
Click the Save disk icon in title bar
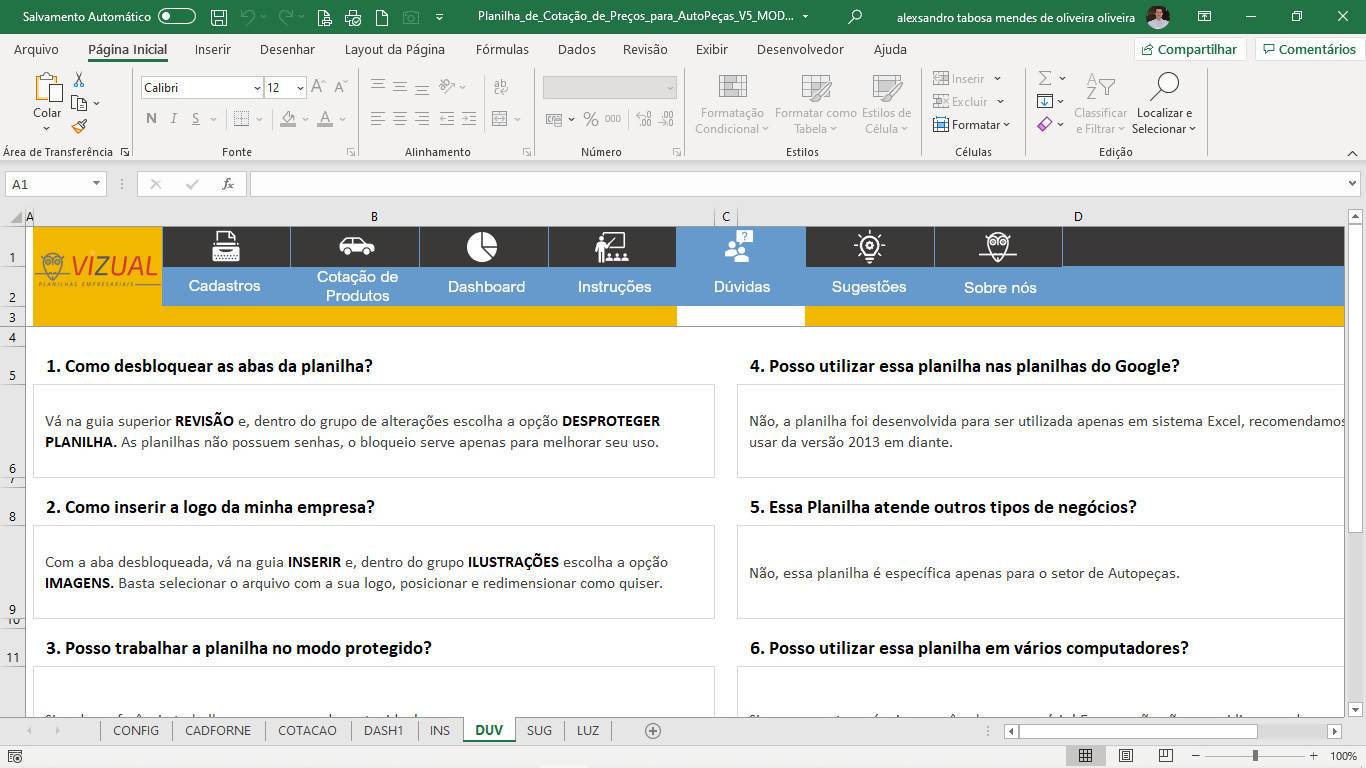(x=218, y=17)
